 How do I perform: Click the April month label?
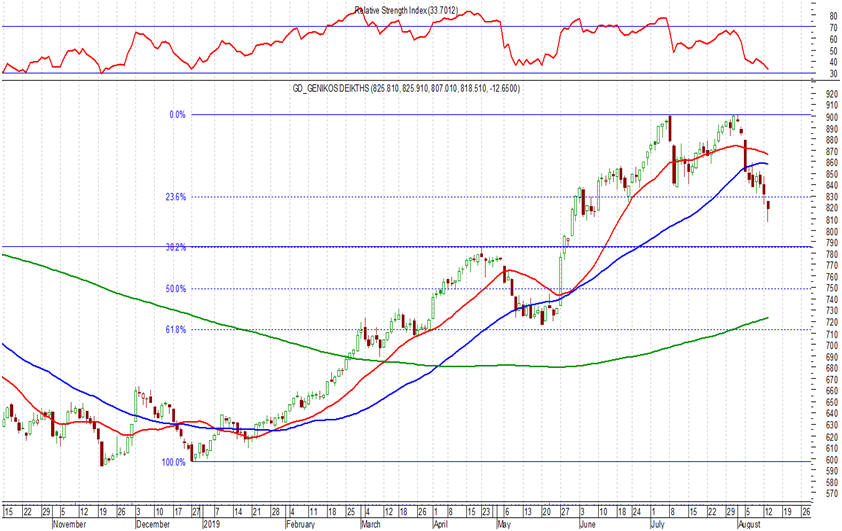tap(441, 524)
